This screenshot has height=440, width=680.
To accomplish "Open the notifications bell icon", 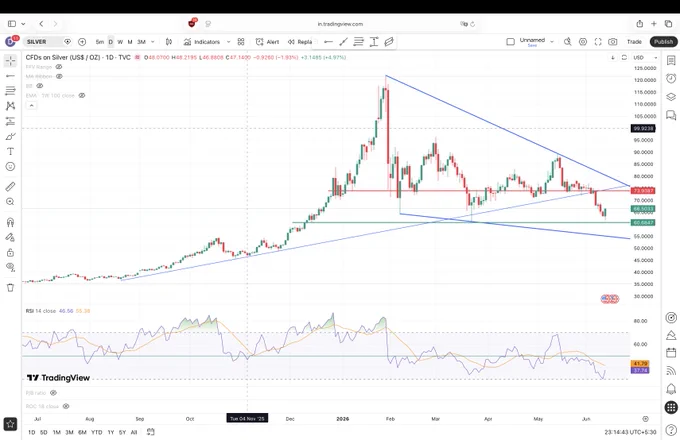I will [x=671, y=388].
